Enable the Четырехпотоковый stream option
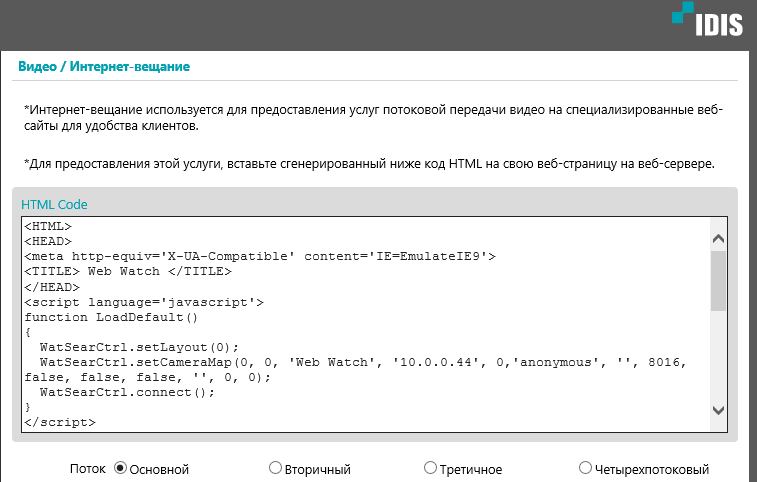The image size is (757, 482). 585,468
